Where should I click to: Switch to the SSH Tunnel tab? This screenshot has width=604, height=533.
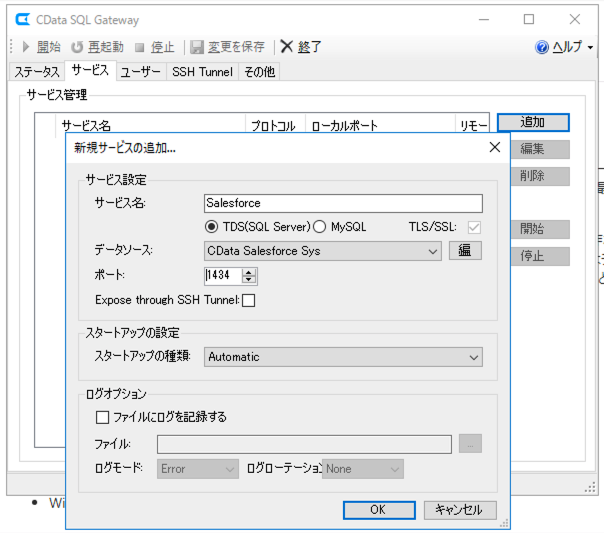[202, 72]
